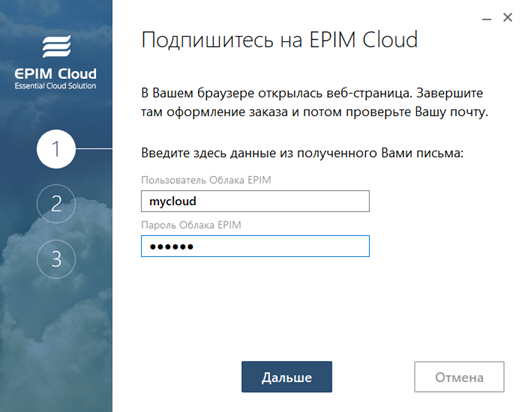Viewport: 525px width, 412px height.
Task: Minimize the EPIM Cloud window
Action: (486, 19)
